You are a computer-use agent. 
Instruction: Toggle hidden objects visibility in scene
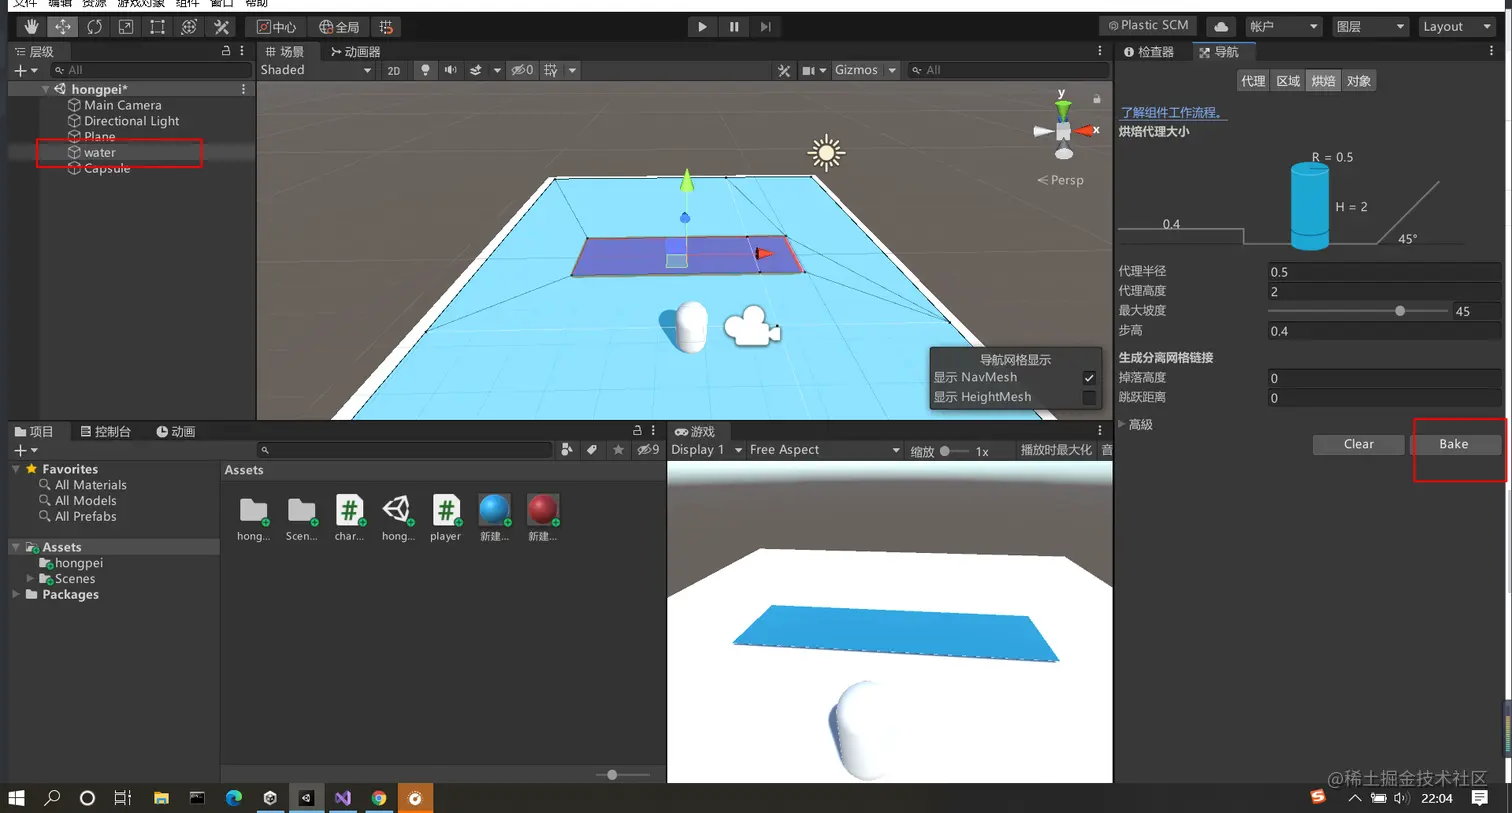522,70
